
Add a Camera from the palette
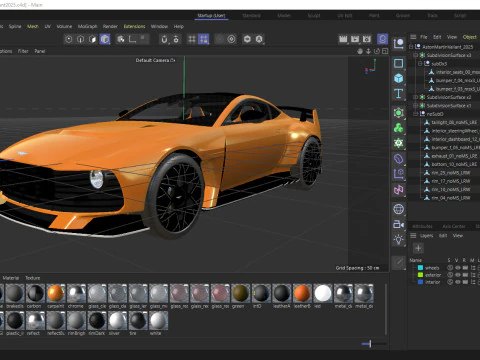[399, 224]
